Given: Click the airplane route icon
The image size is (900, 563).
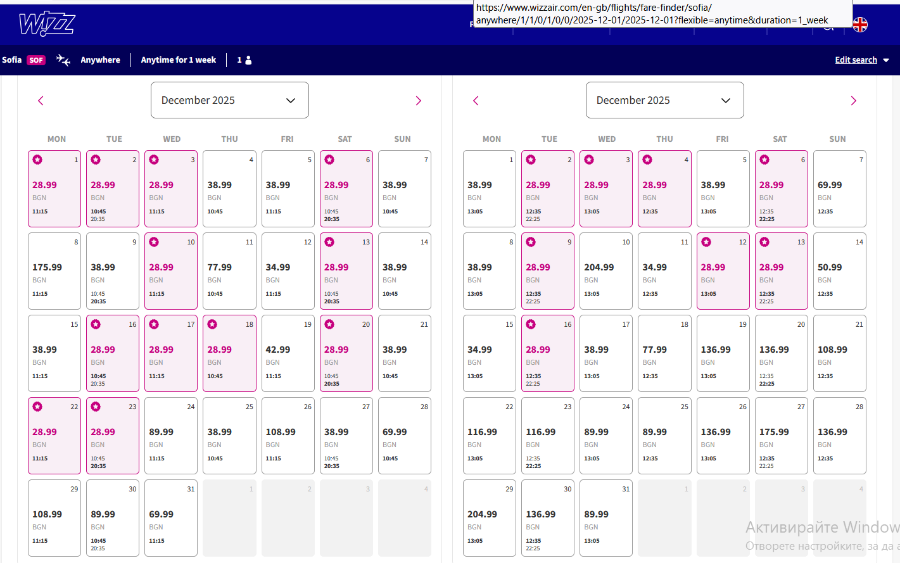Looking at the screenshot, I should (x=63, y=60).
